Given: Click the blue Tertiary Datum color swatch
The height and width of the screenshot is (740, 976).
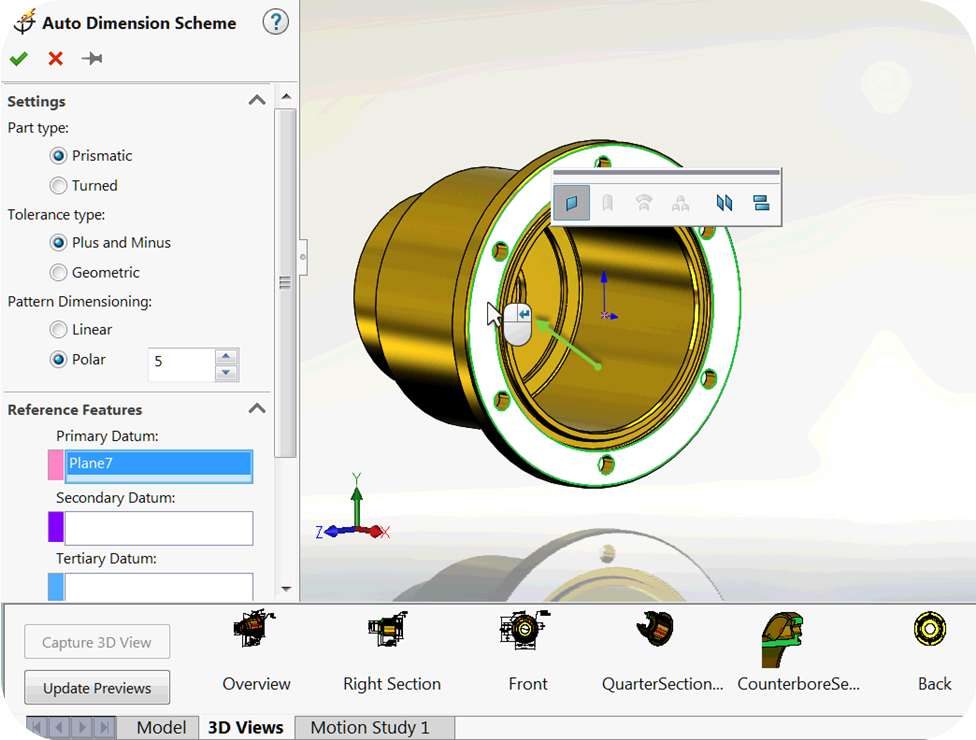Looking at the screenshot, I should 55,587.
